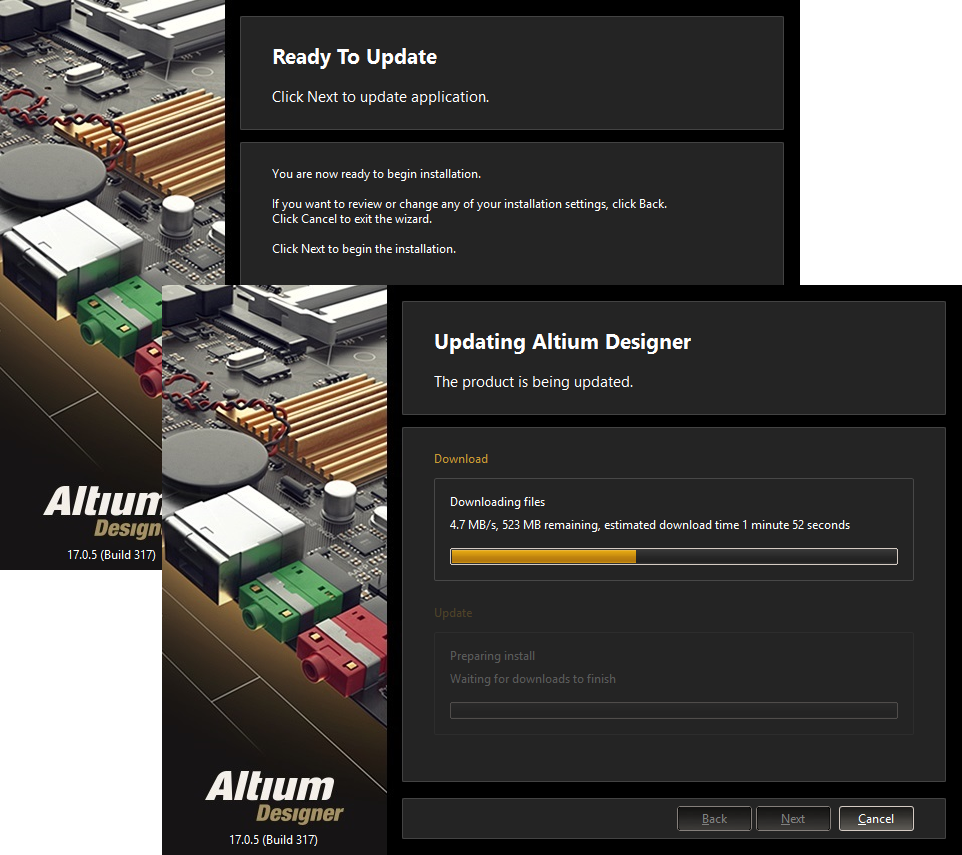Click the "Preparing install" label
Viewport: 962px width, 855px height.
click(492, 656)
